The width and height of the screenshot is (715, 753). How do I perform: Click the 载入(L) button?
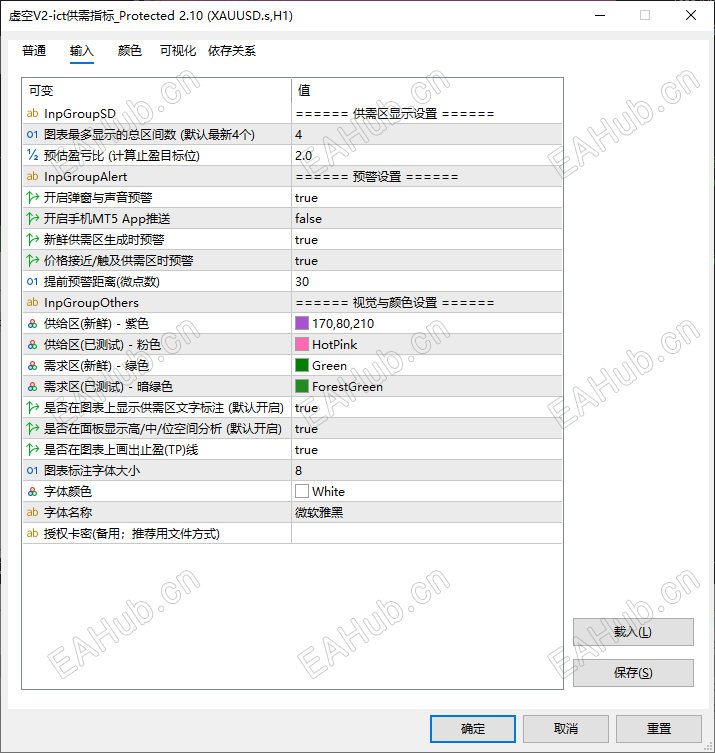(x=633, y=632)
